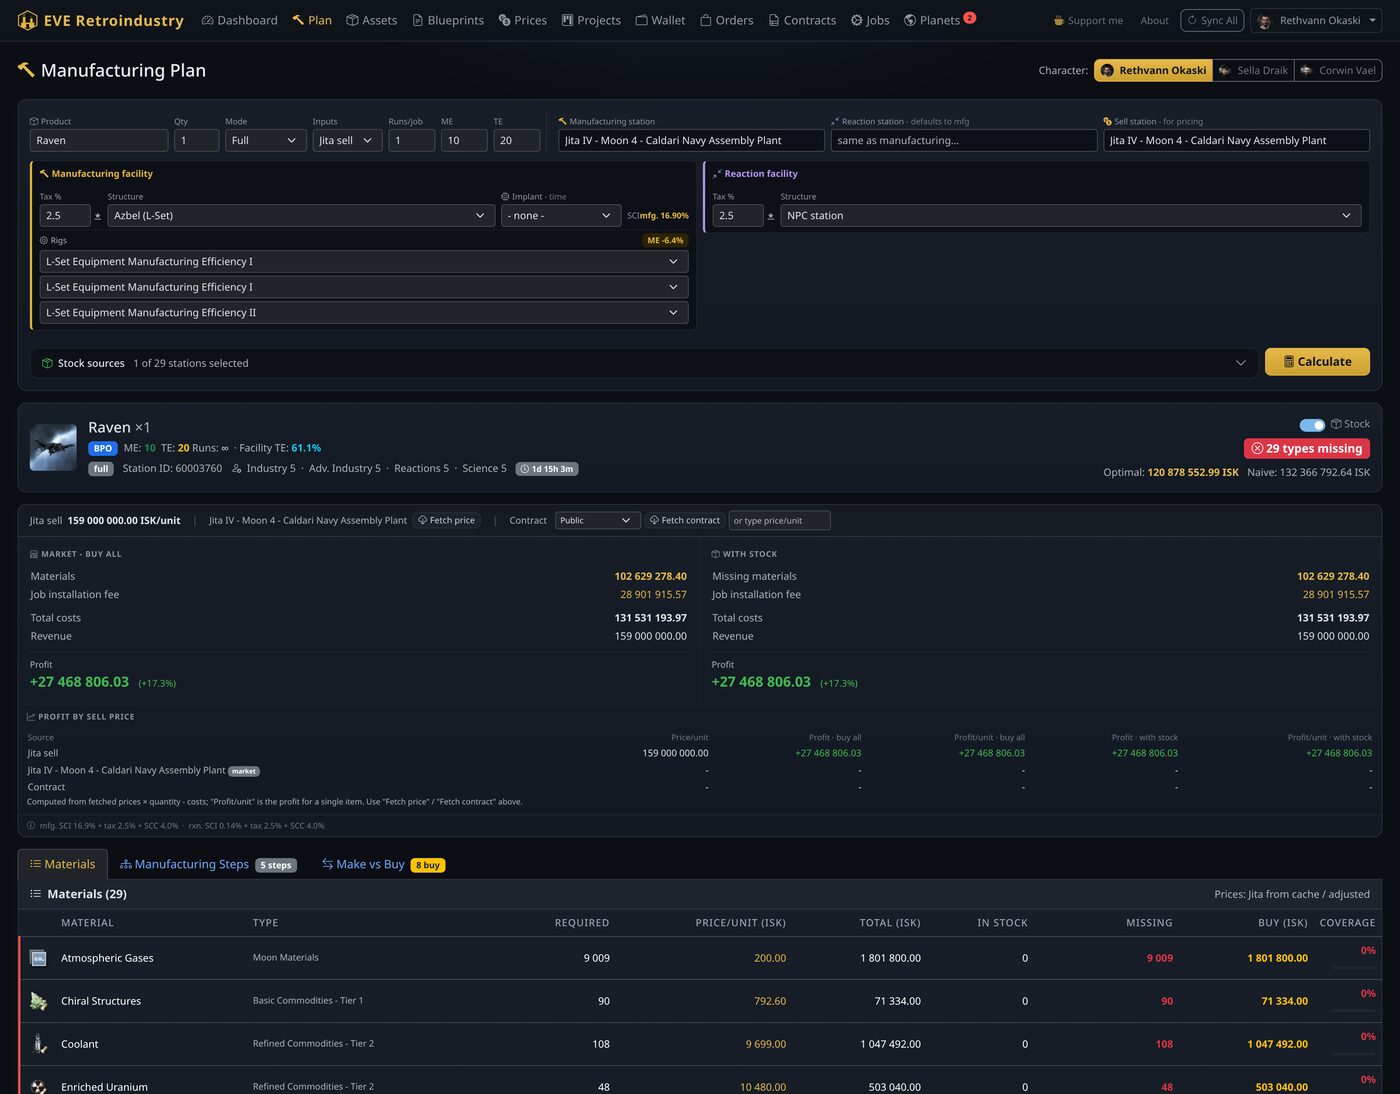Open the Support me link

click(1088, 21)
